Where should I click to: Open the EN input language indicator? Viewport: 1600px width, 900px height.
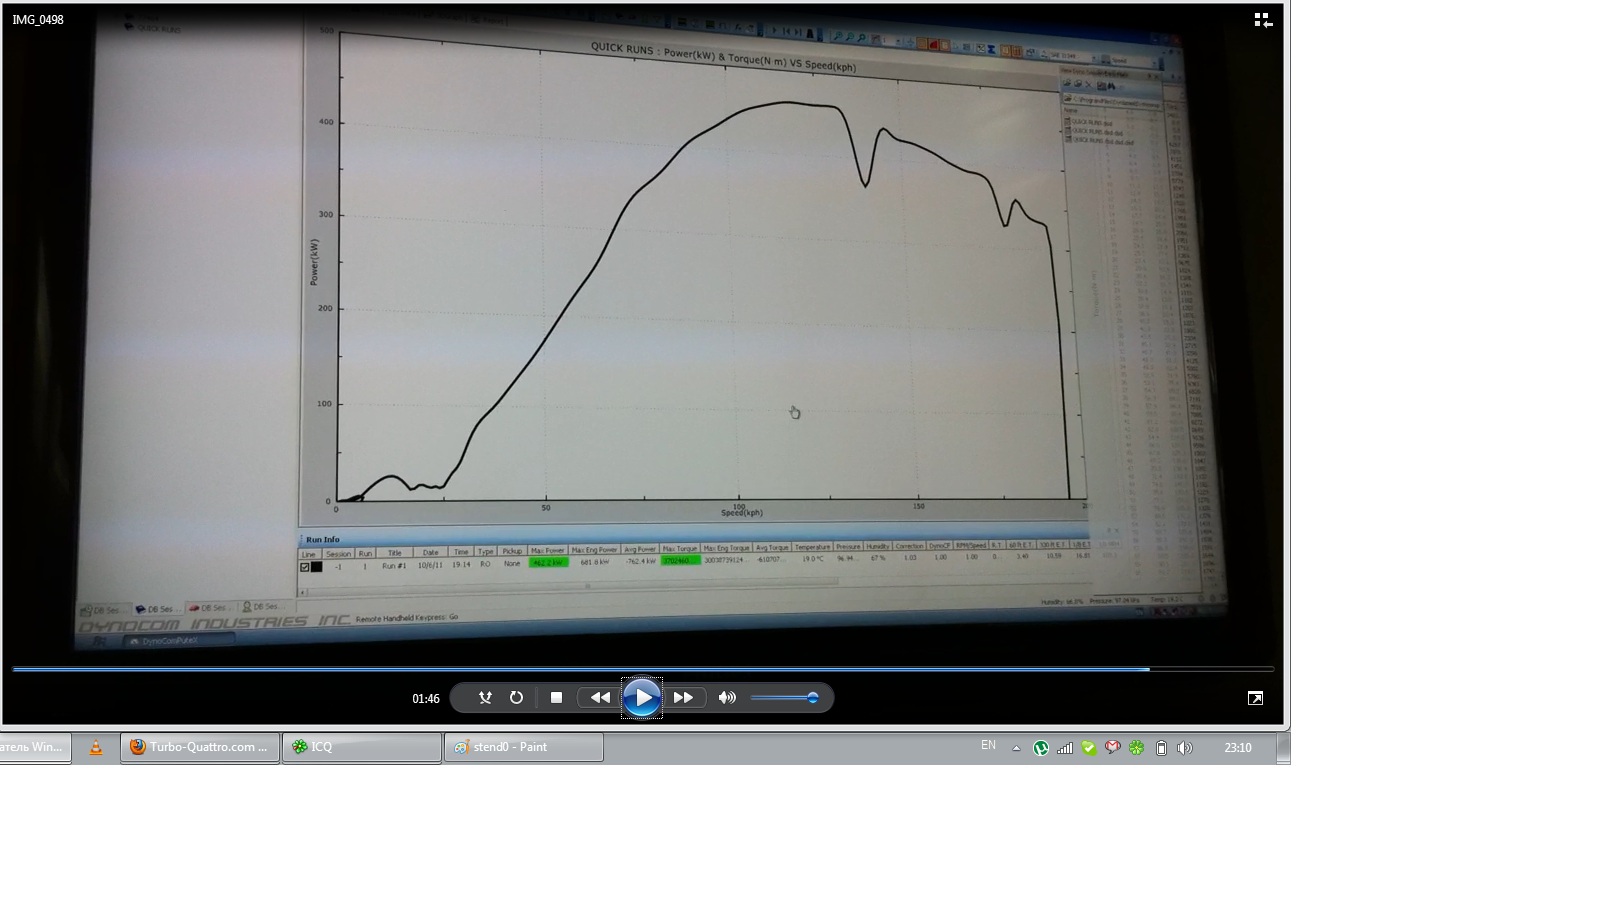point(988,746)
